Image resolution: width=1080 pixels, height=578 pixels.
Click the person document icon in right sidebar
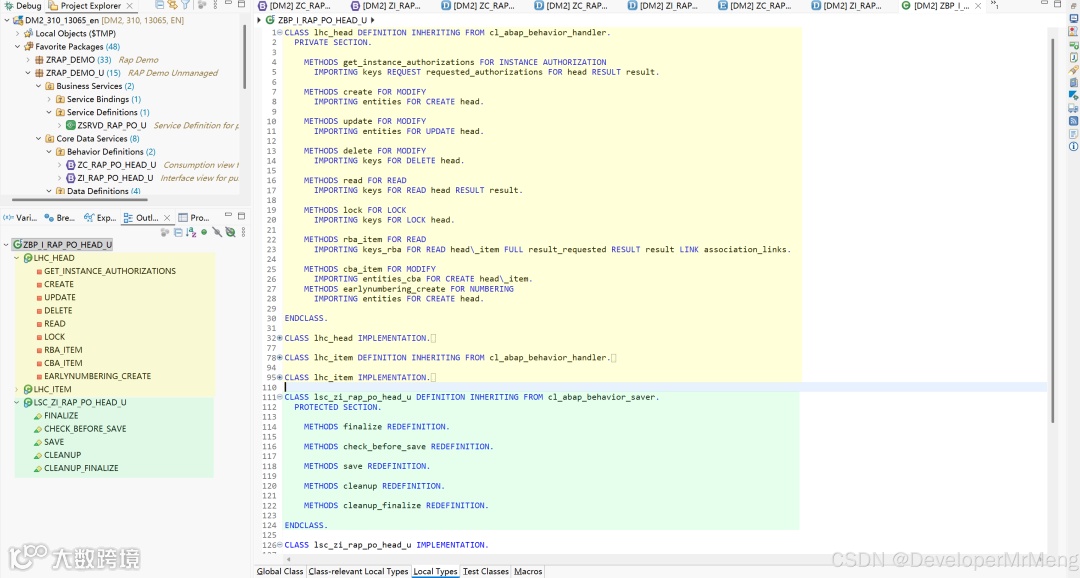coord(1073,31)
